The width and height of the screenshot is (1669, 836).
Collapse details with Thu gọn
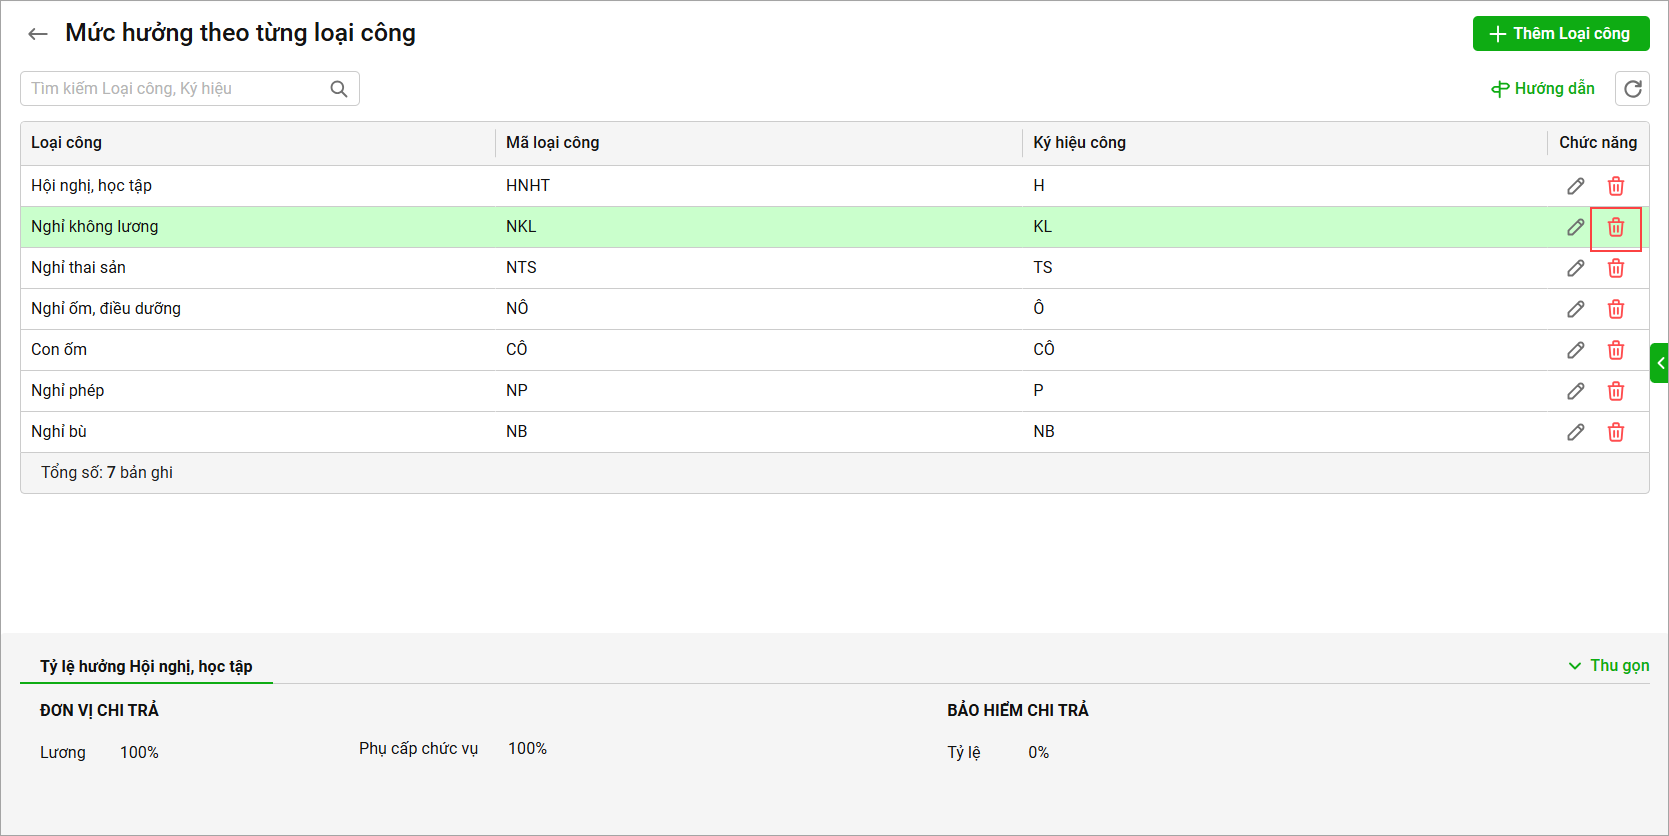(1609, 666)
